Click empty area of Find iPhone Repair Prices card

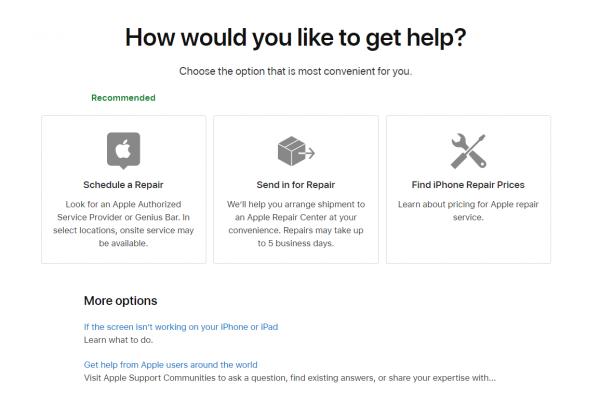coord(468,245)
